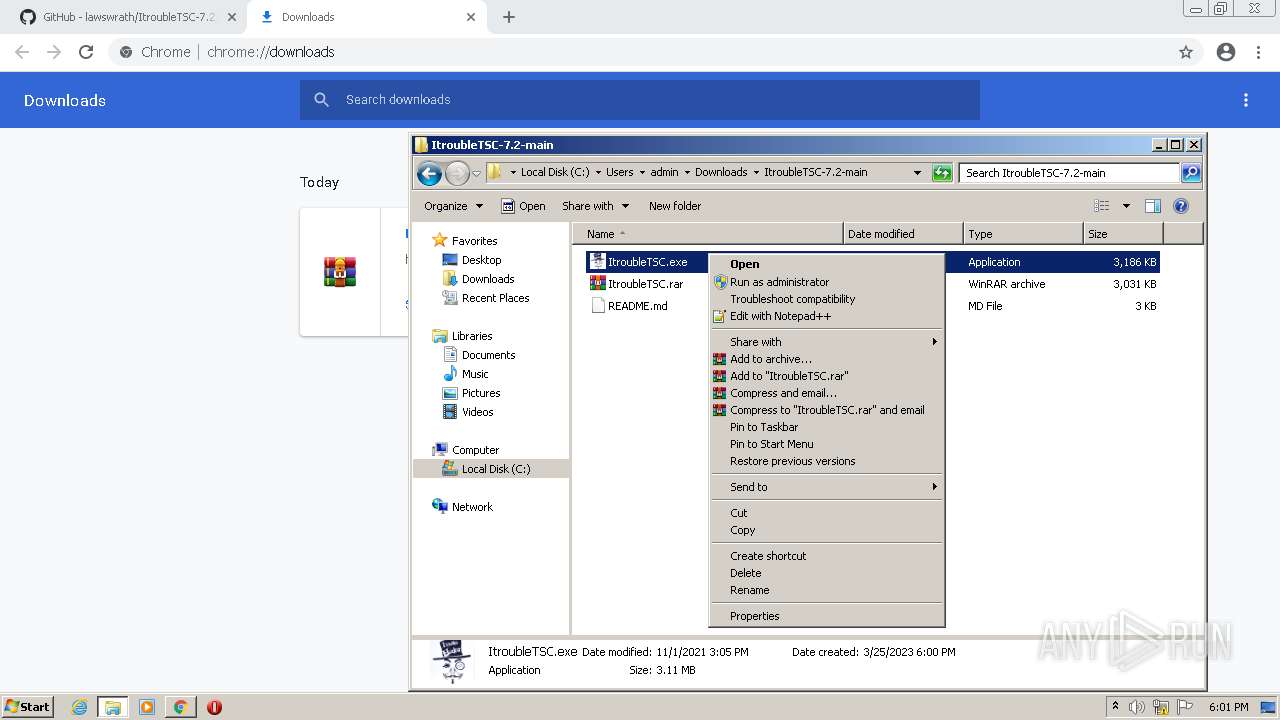
Task: Select the README.md file icon
Action: click(598, 306)
